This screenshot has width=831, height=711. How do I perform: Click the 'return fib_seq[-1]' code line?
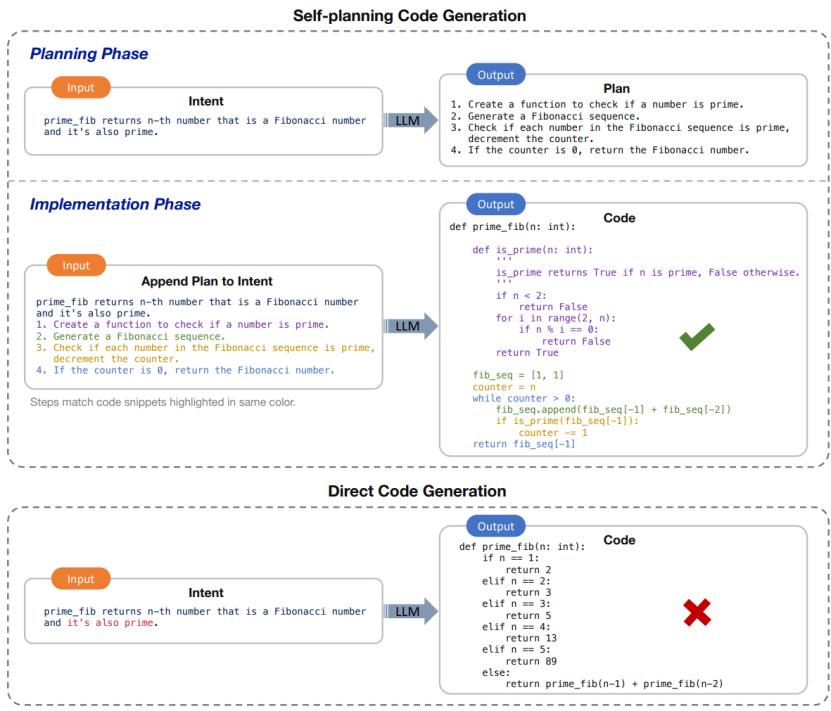pyautogui.click(x=524, y=444)
